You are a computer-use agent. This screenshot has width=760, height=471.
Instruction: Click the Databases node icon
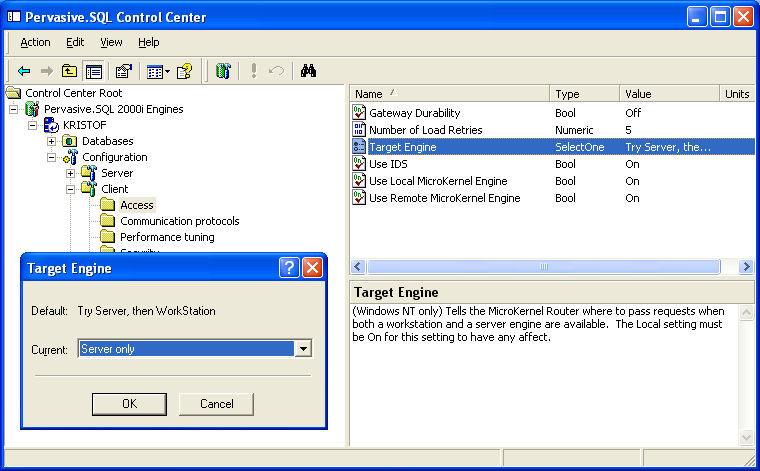(69, 141)
